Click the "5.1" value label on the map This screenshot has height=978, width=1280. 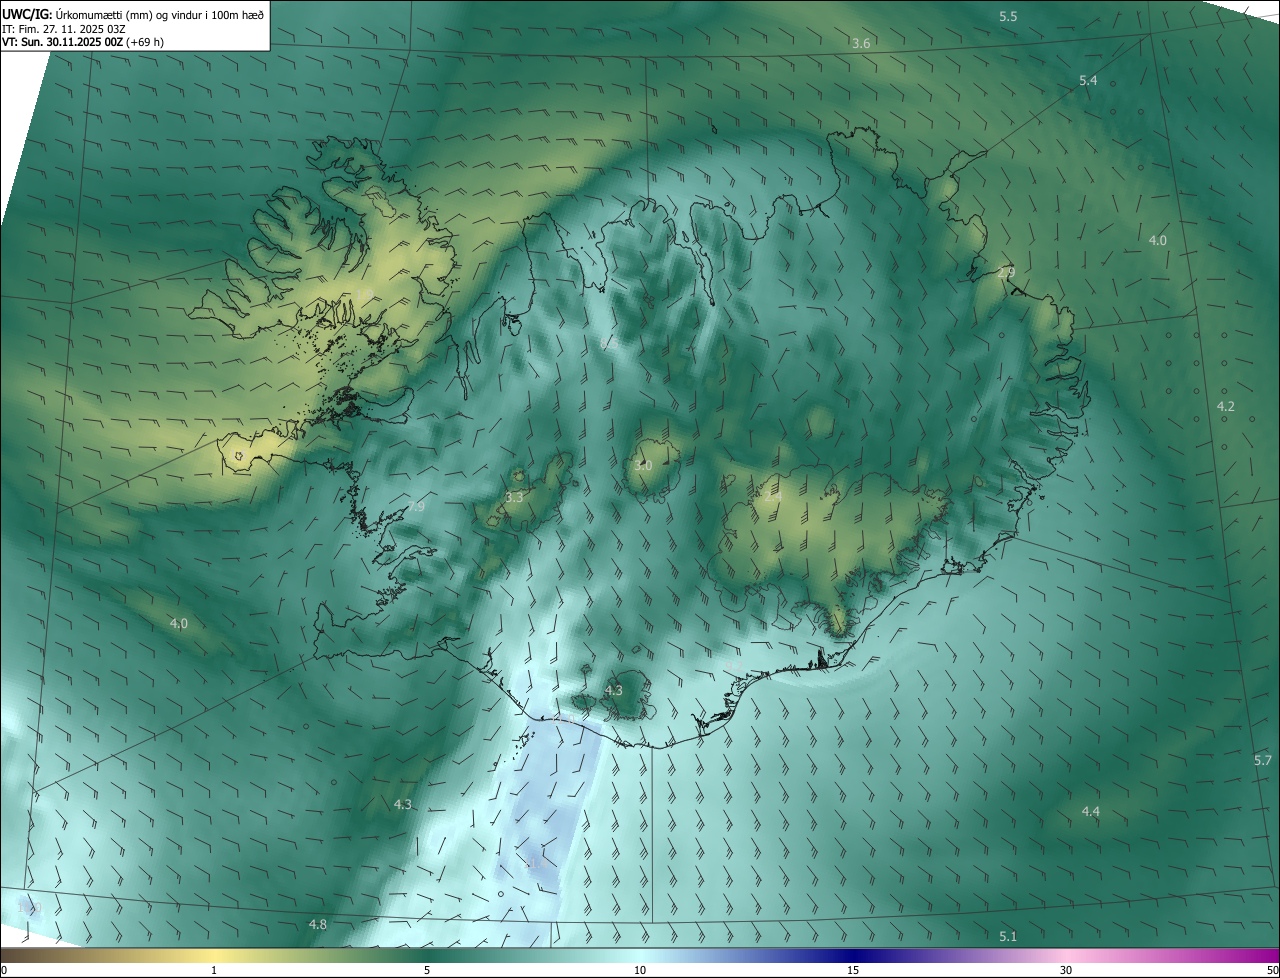click(x=1008, y=937)
